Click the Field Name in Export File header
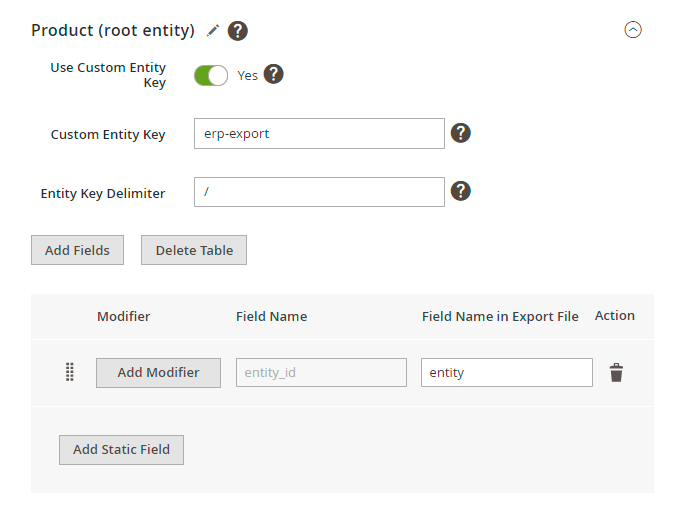The height and width of the screenshot is (505, 685). pyautogui.click(x=500, y=316)
